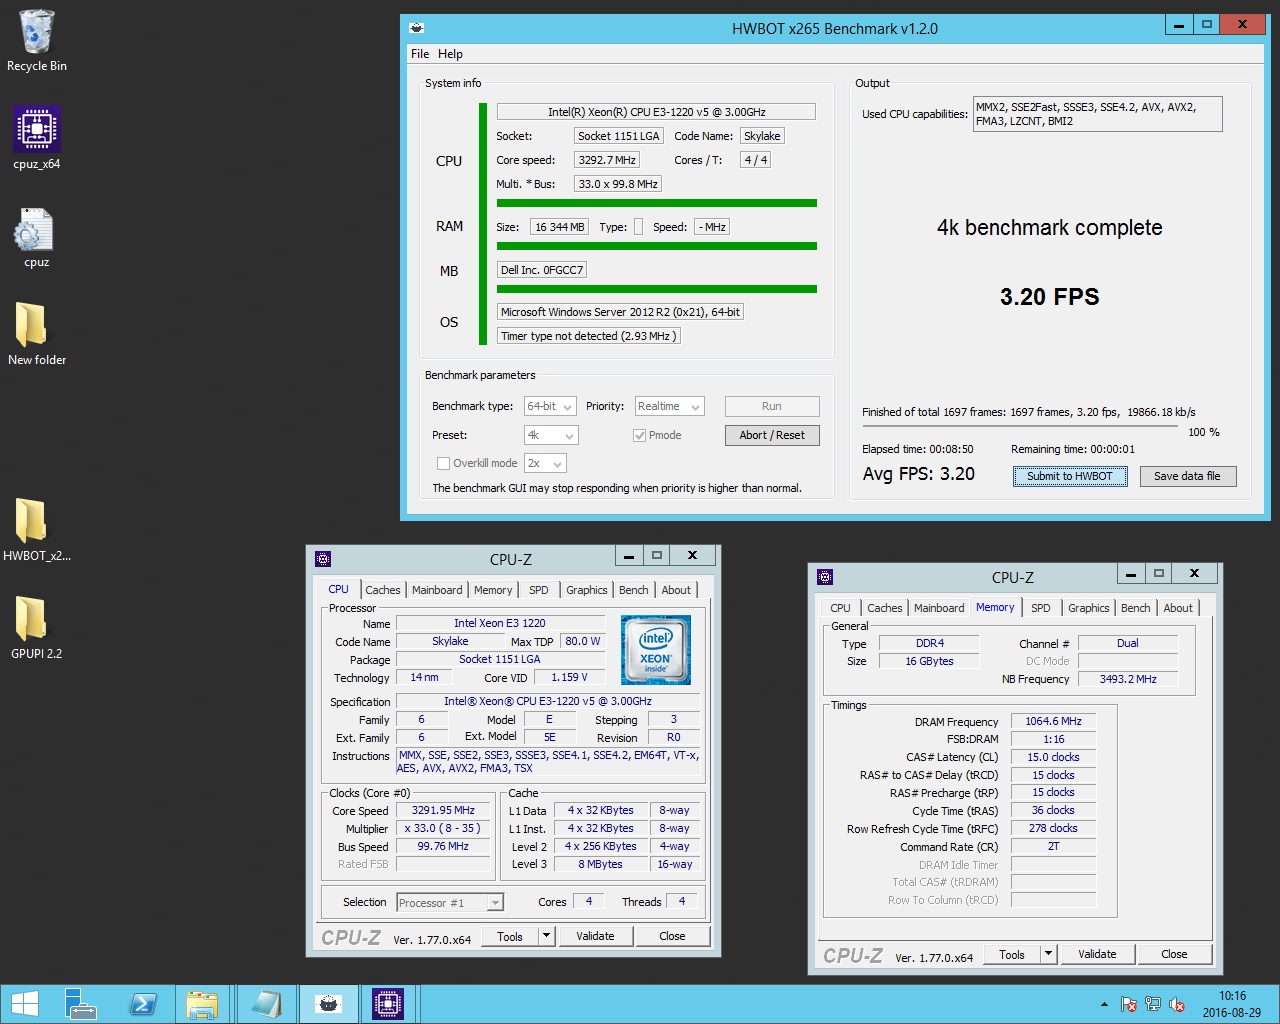Image resolution: width=1280 pixels, height=1024 pixels.
Task: Toggle the Pmode checkbox
Action: [639, 435]
